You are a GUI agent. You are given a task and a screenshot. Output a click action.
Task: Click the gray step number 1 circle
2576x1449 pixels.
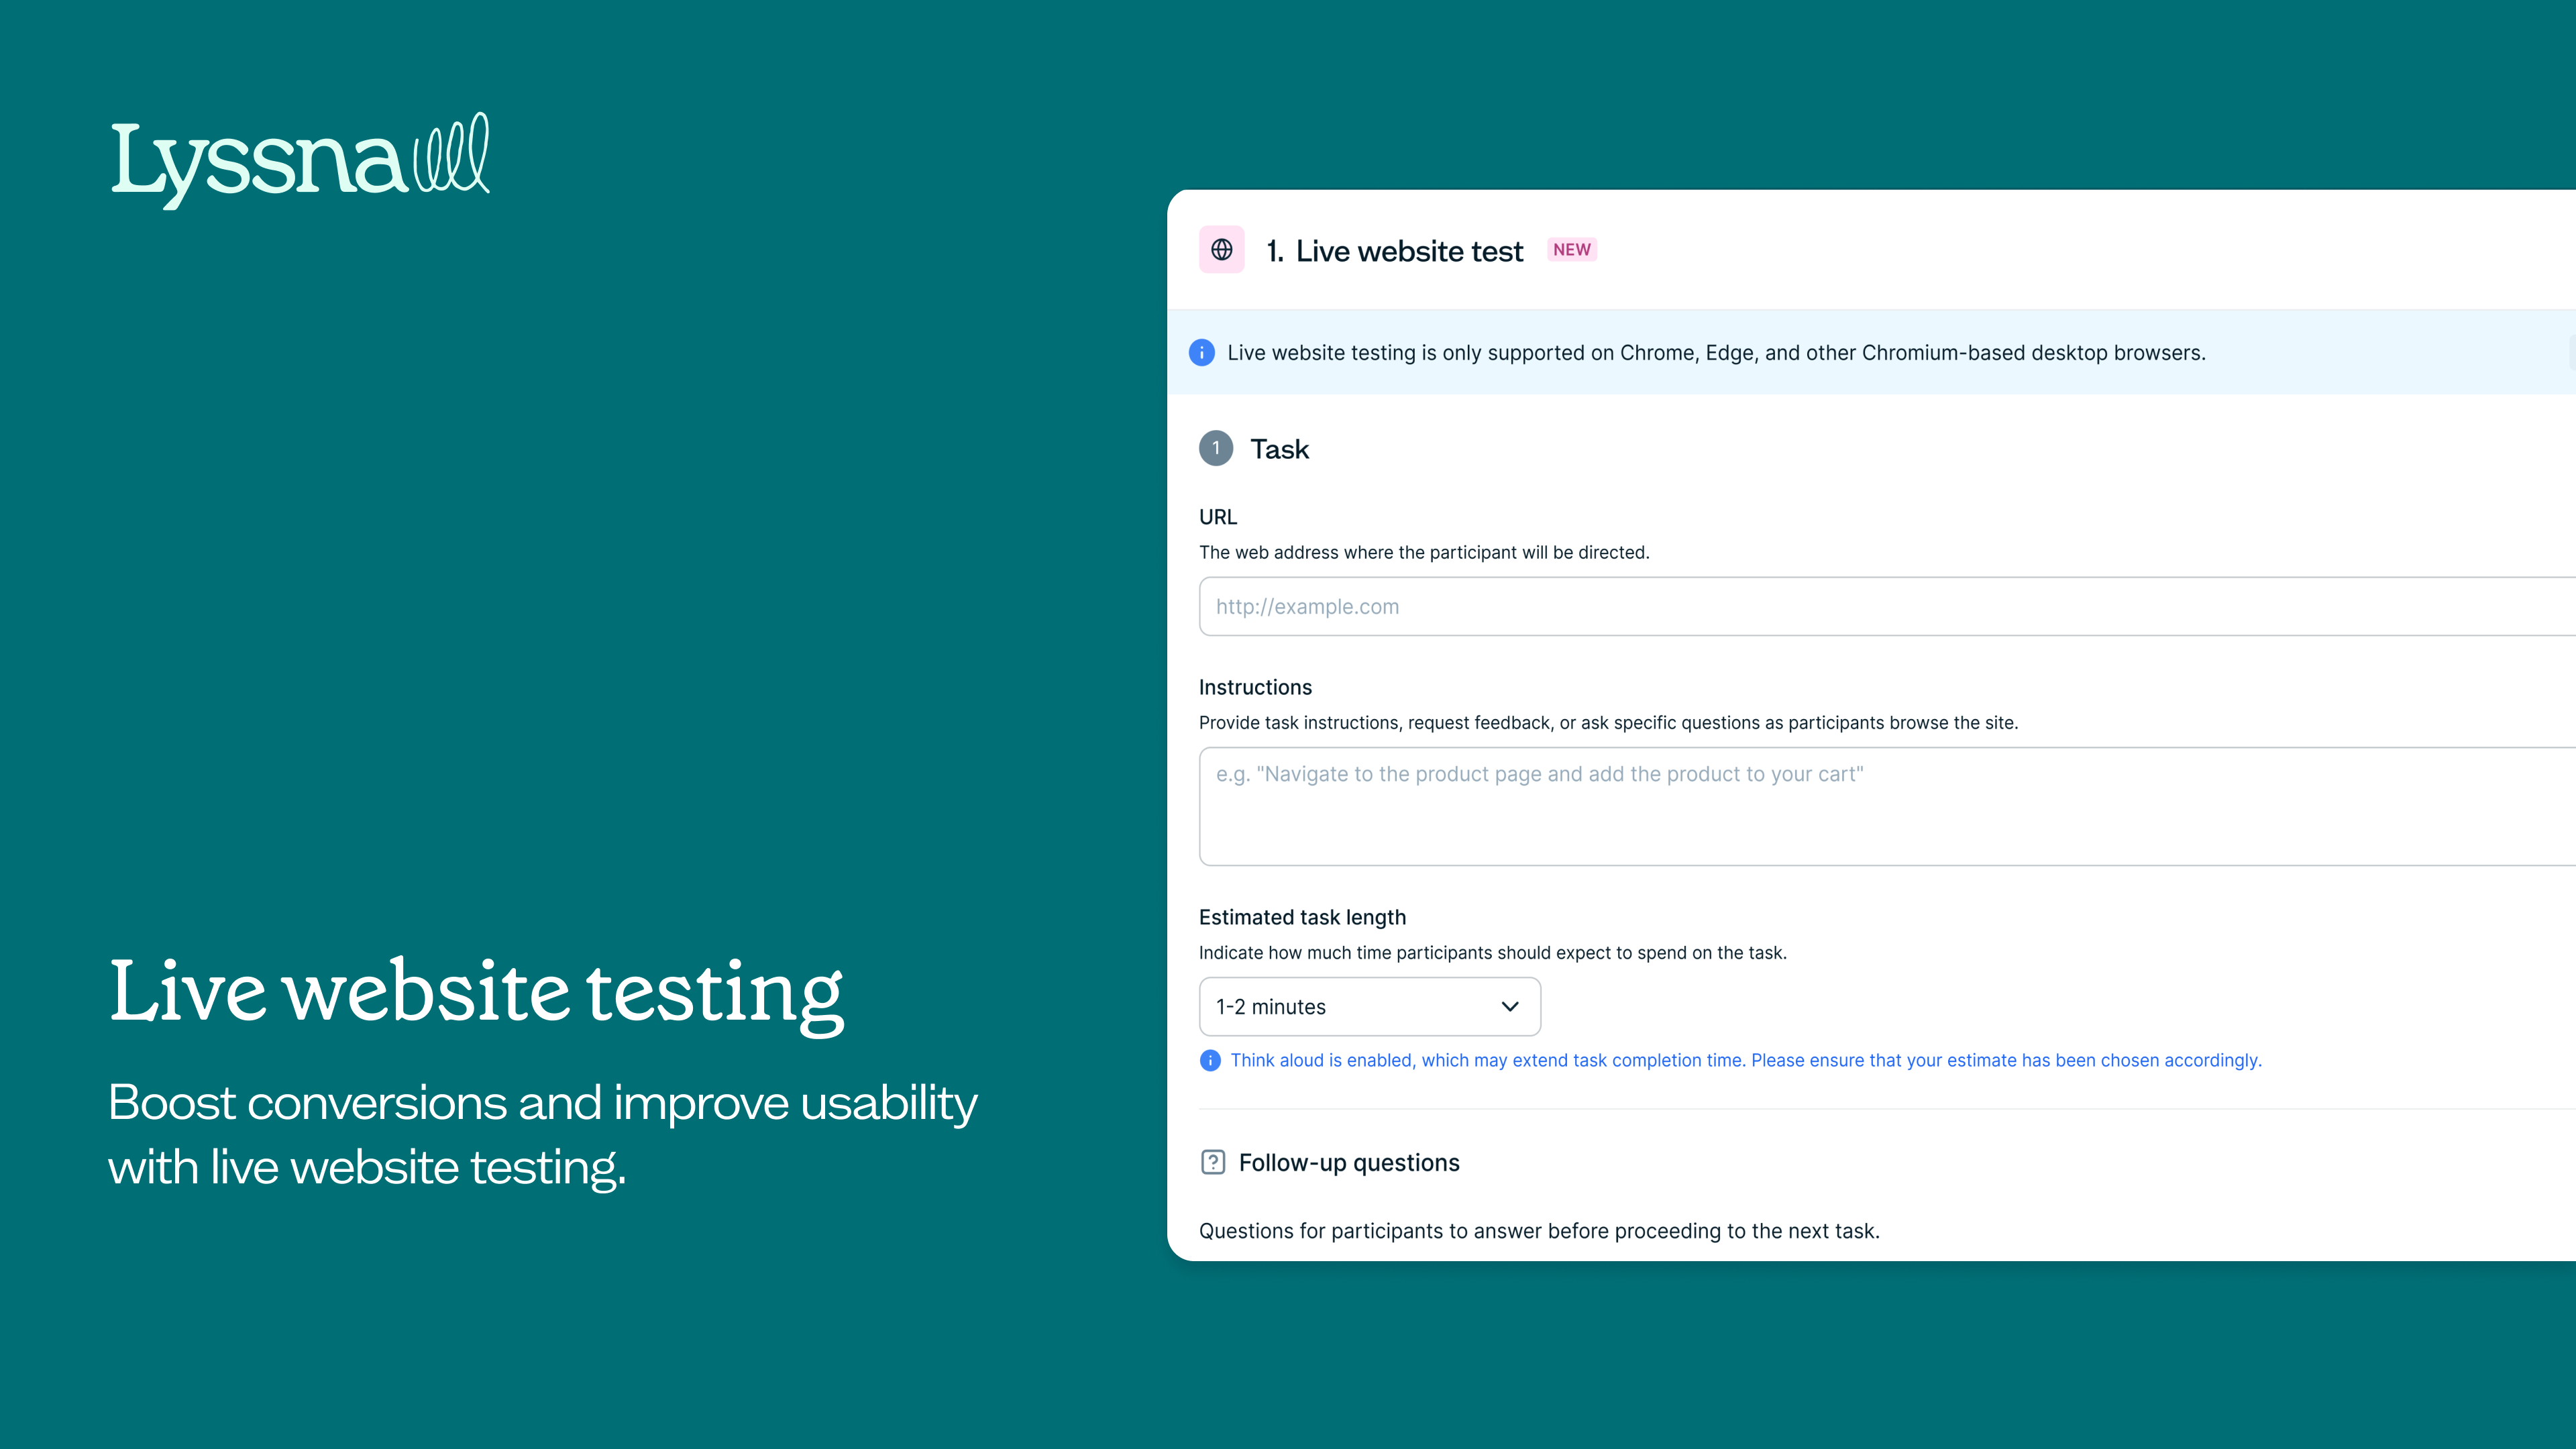(x=1215, y=449)
